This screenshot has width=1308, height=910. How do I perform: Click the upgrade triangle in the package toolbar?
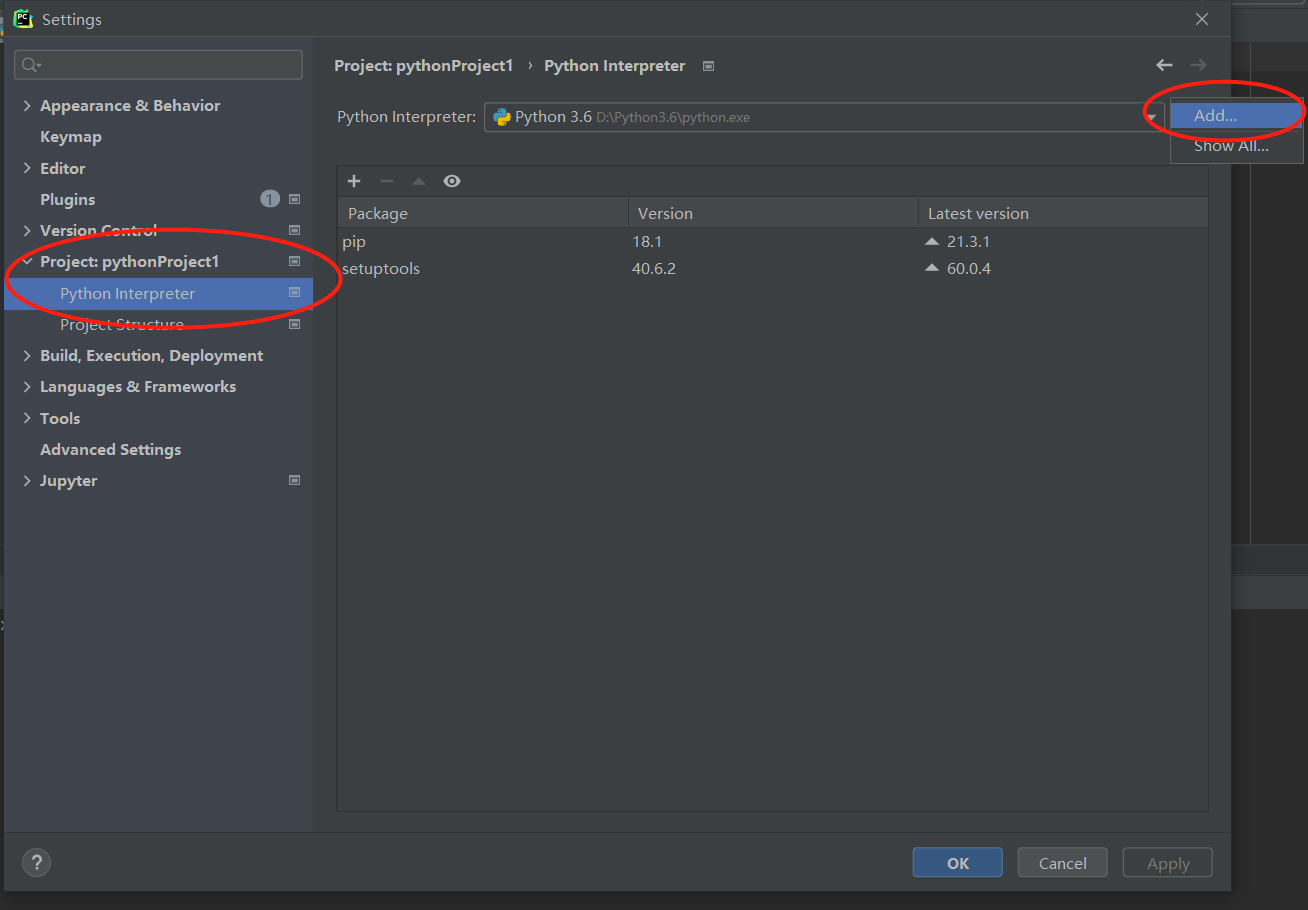tap(419, 181)
